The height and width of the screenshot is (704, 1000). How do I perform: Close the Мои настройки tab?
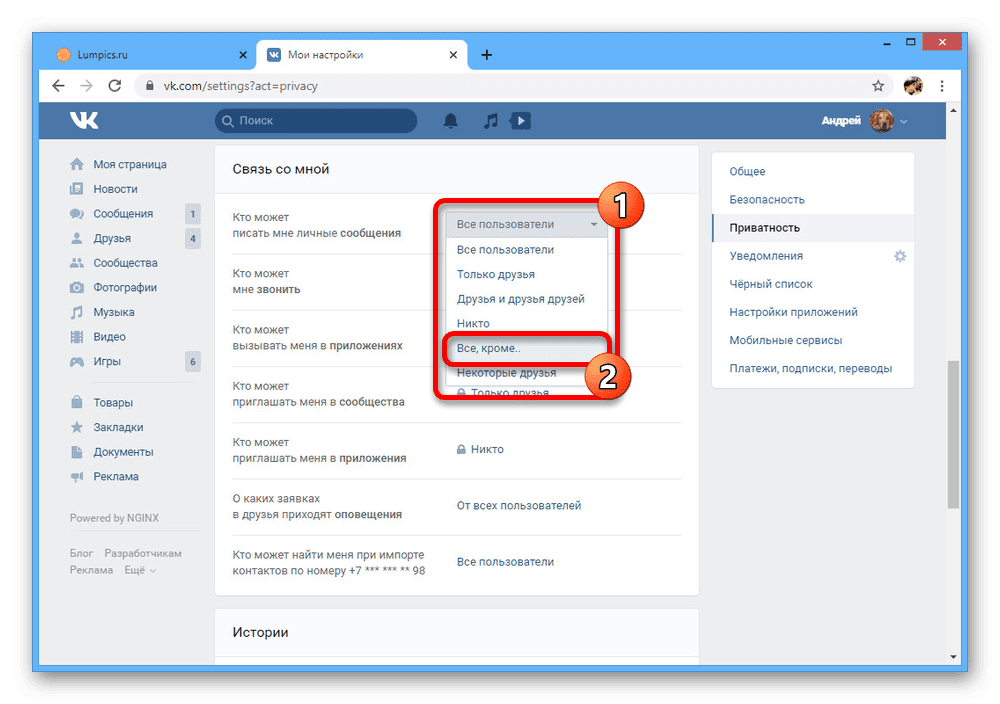pos(453,55)
